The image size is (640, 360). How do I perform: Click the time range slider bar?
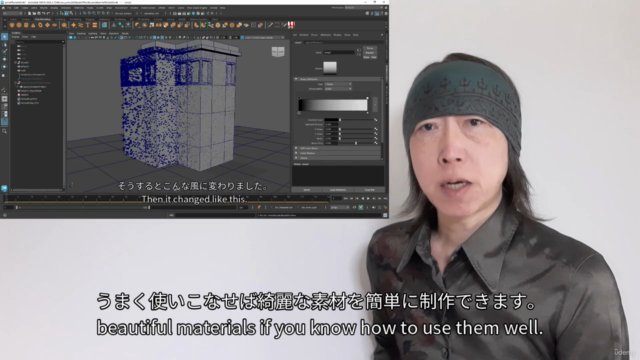click(x=83, y=208)
